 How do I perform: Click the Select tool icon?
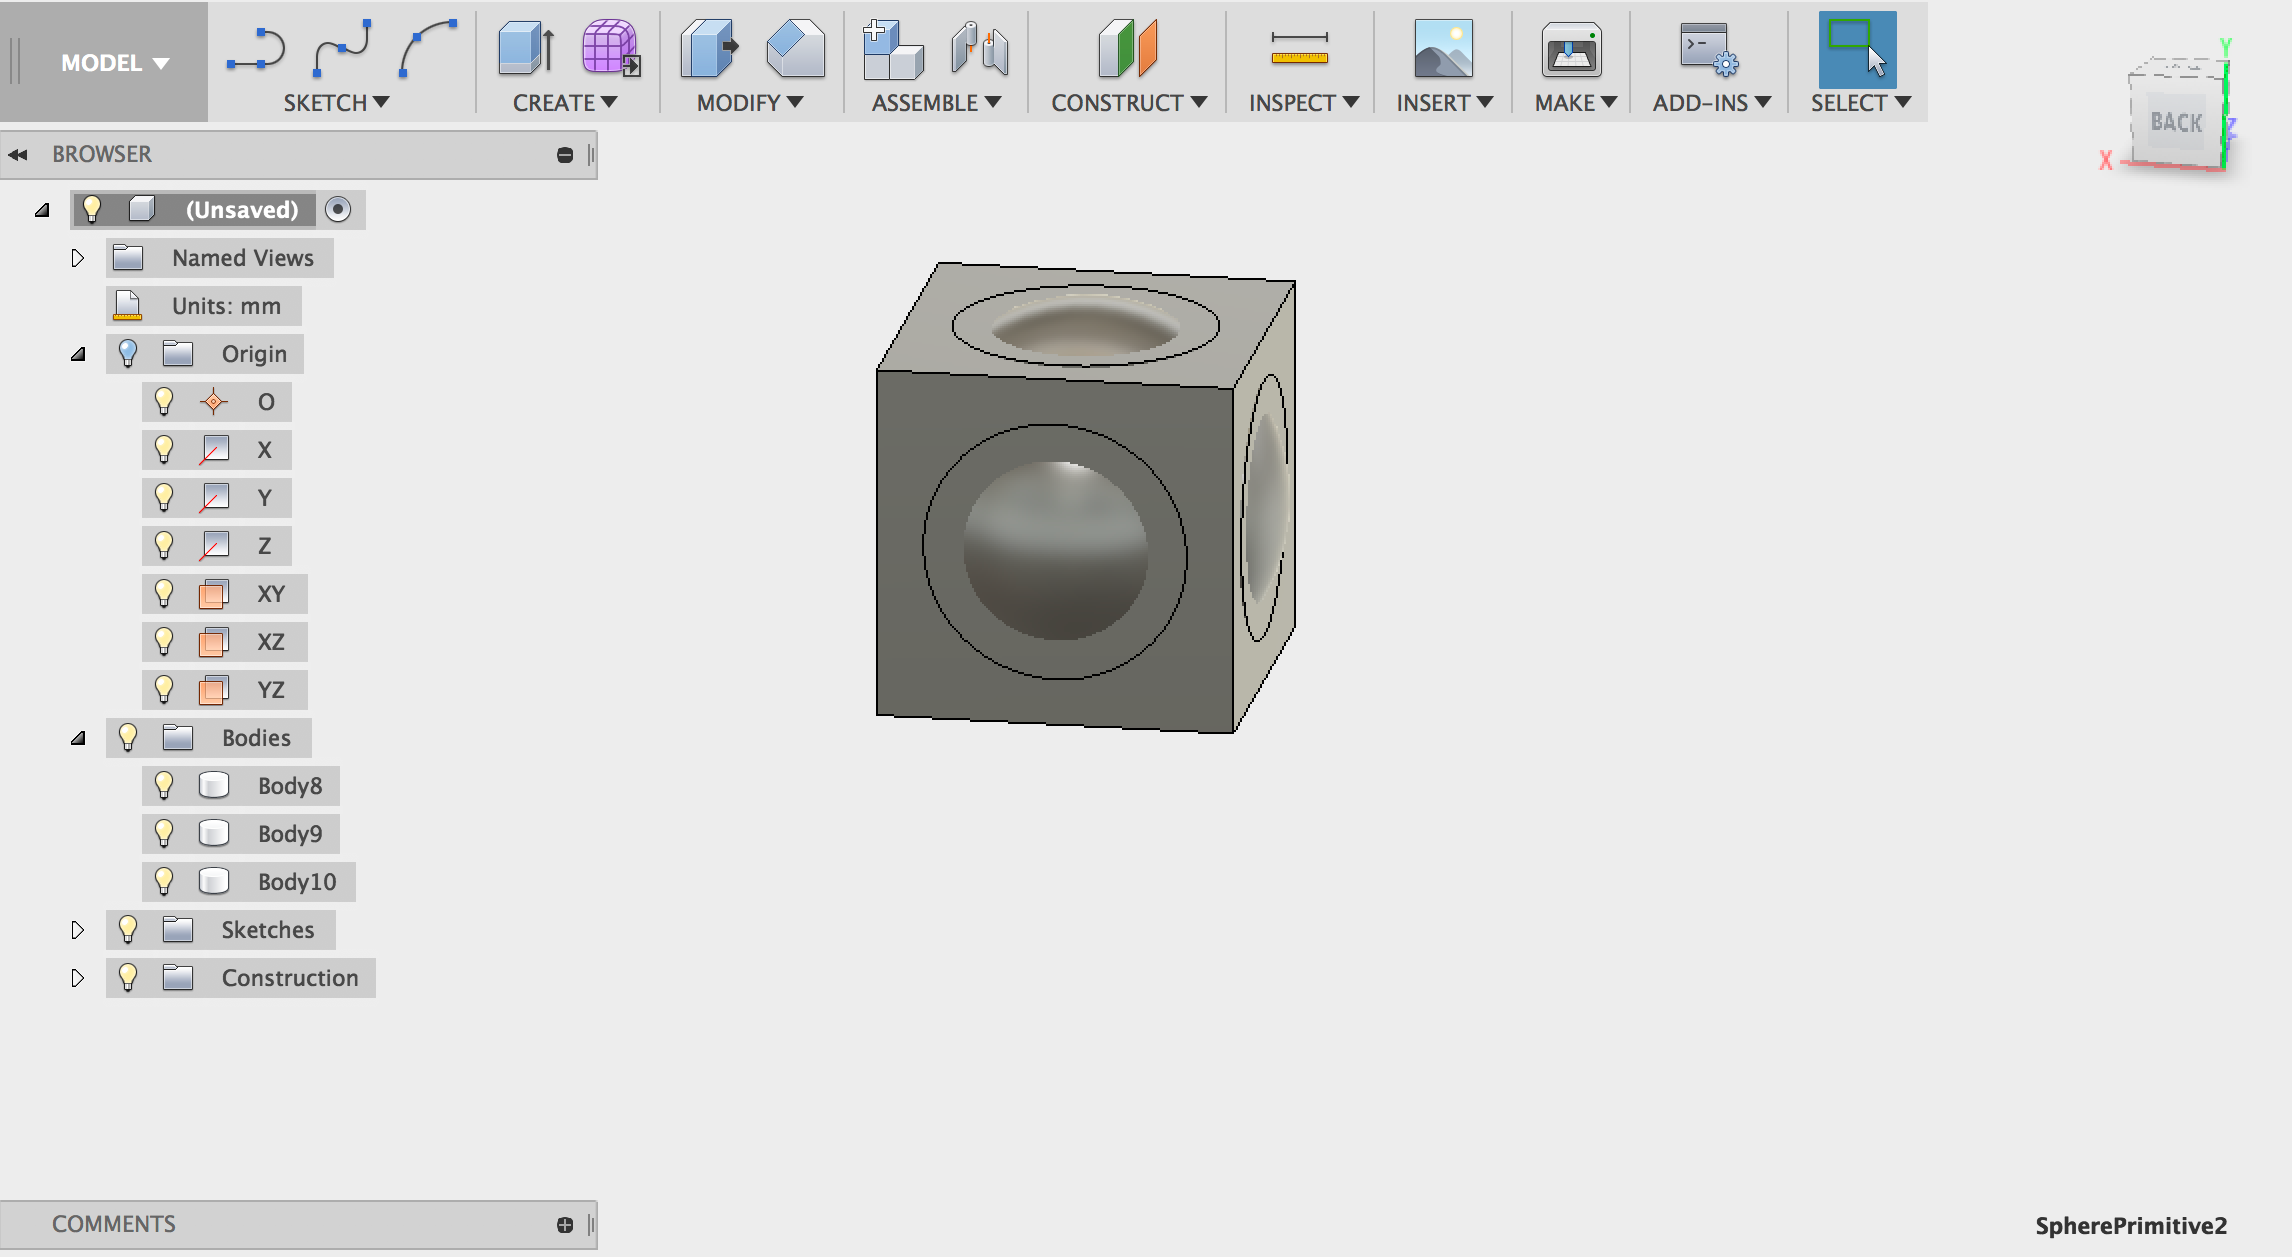[1857, 49]
